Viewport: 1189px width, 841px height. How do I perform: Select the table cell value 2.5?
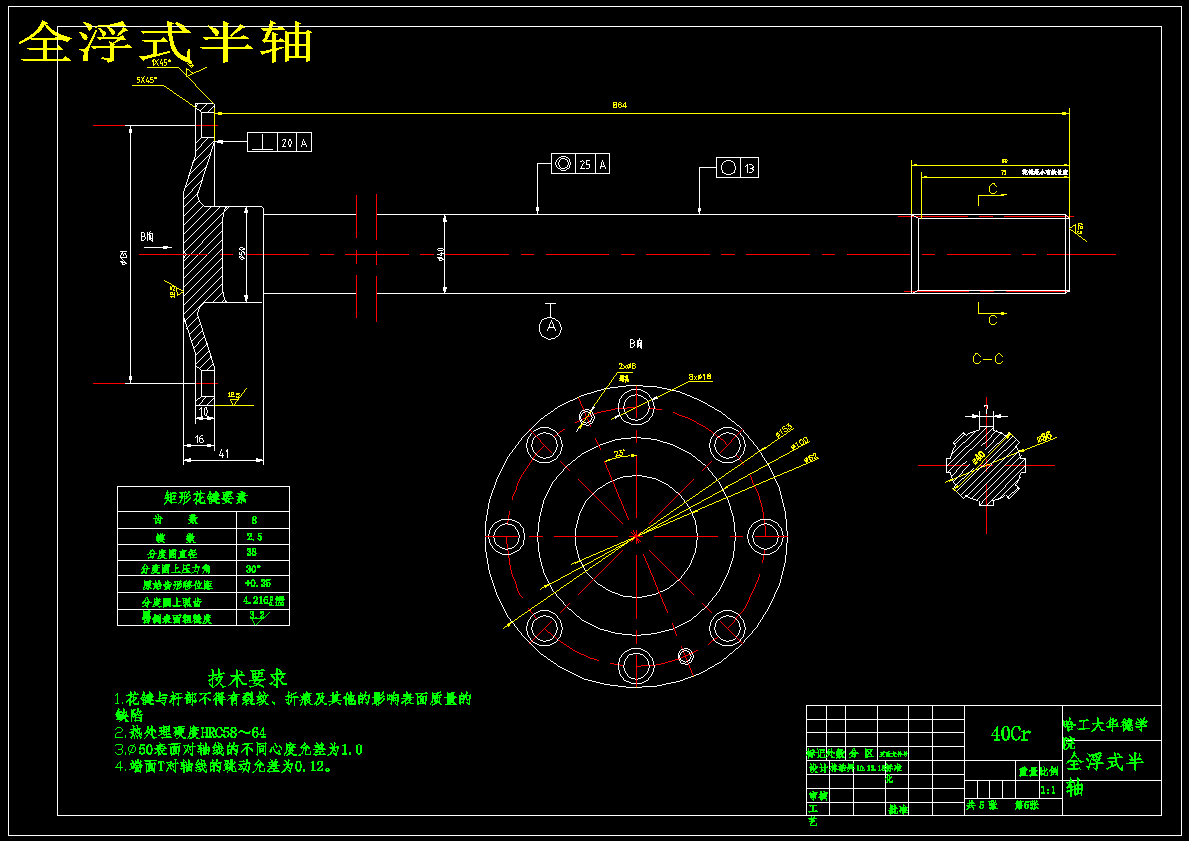coord(254,537)
